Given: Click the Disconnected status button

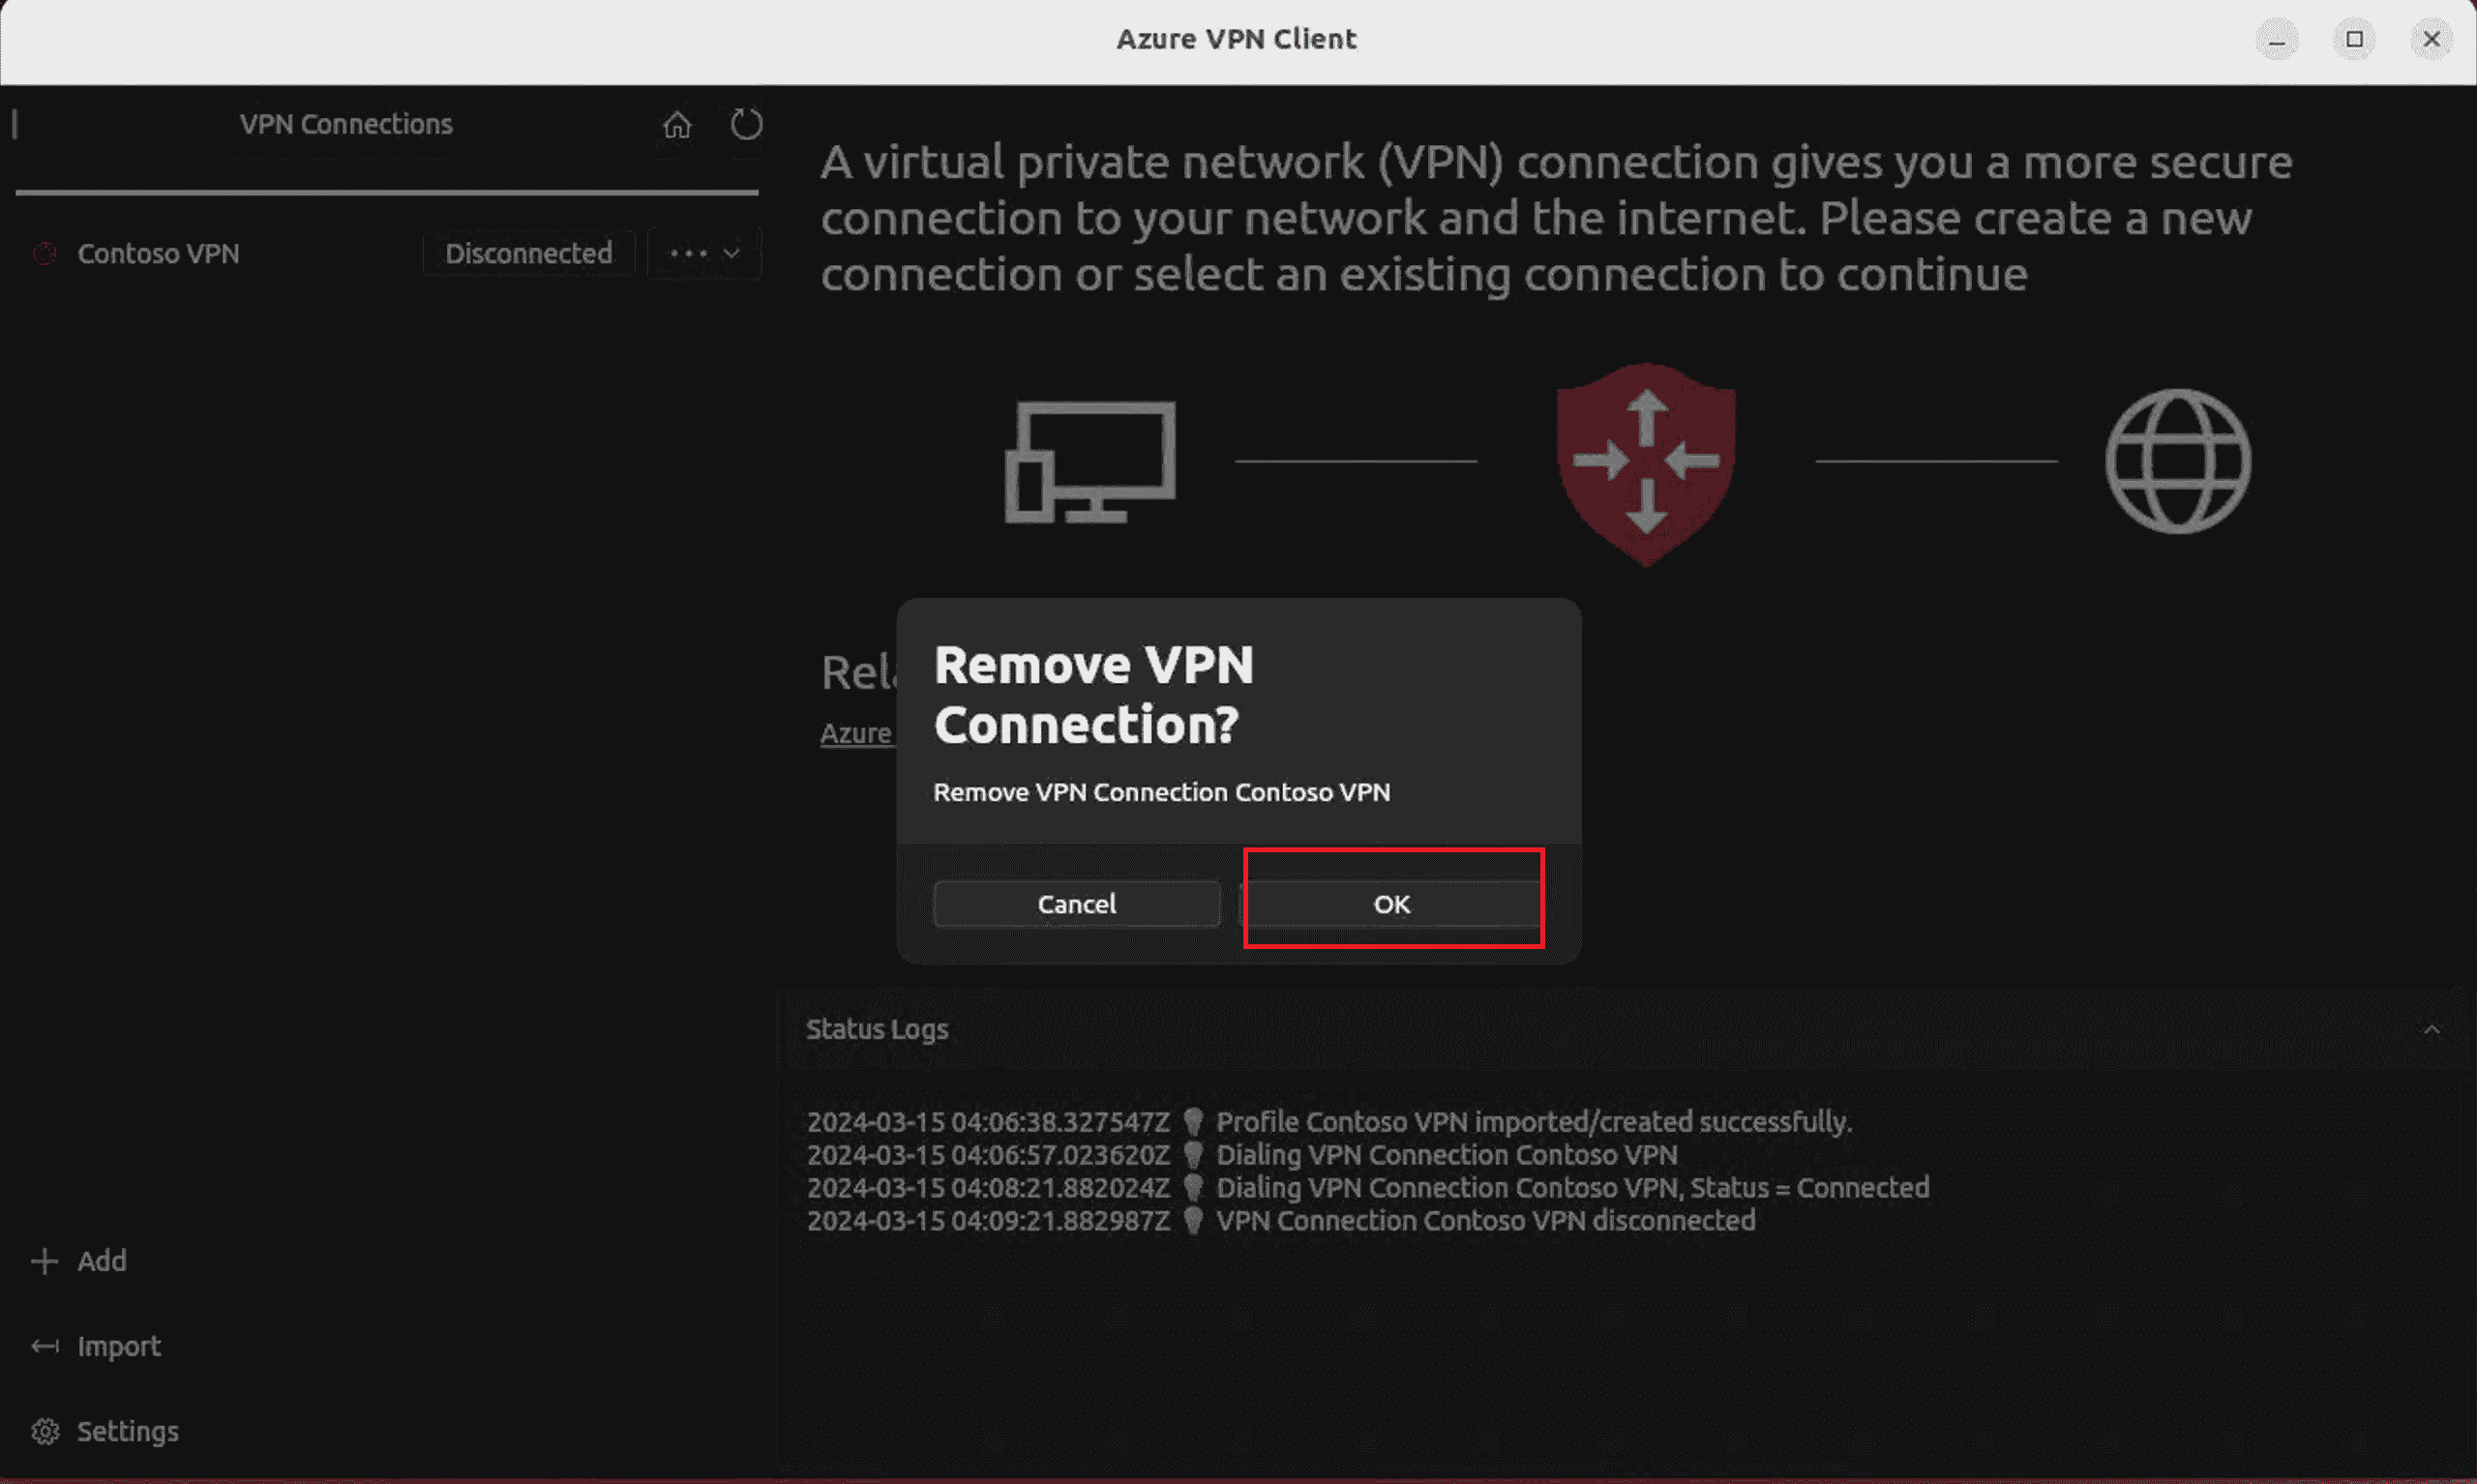Looking at the screenshot, I should coord(529,254).
